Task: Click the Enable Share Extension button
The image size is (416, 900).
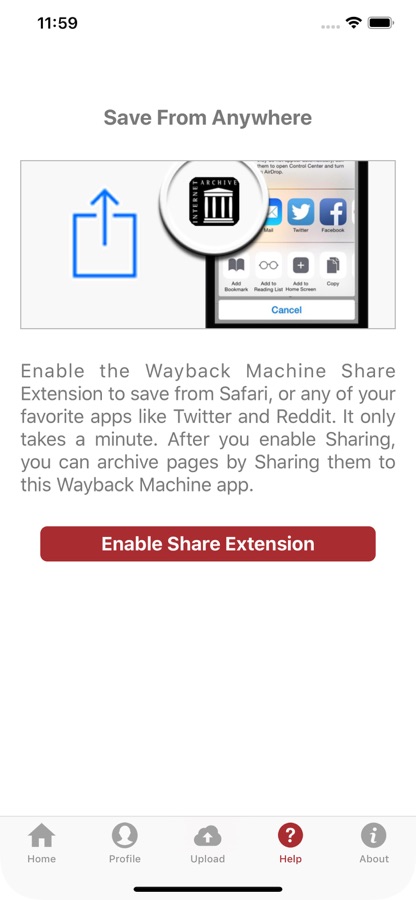Action: coord(208,544)
